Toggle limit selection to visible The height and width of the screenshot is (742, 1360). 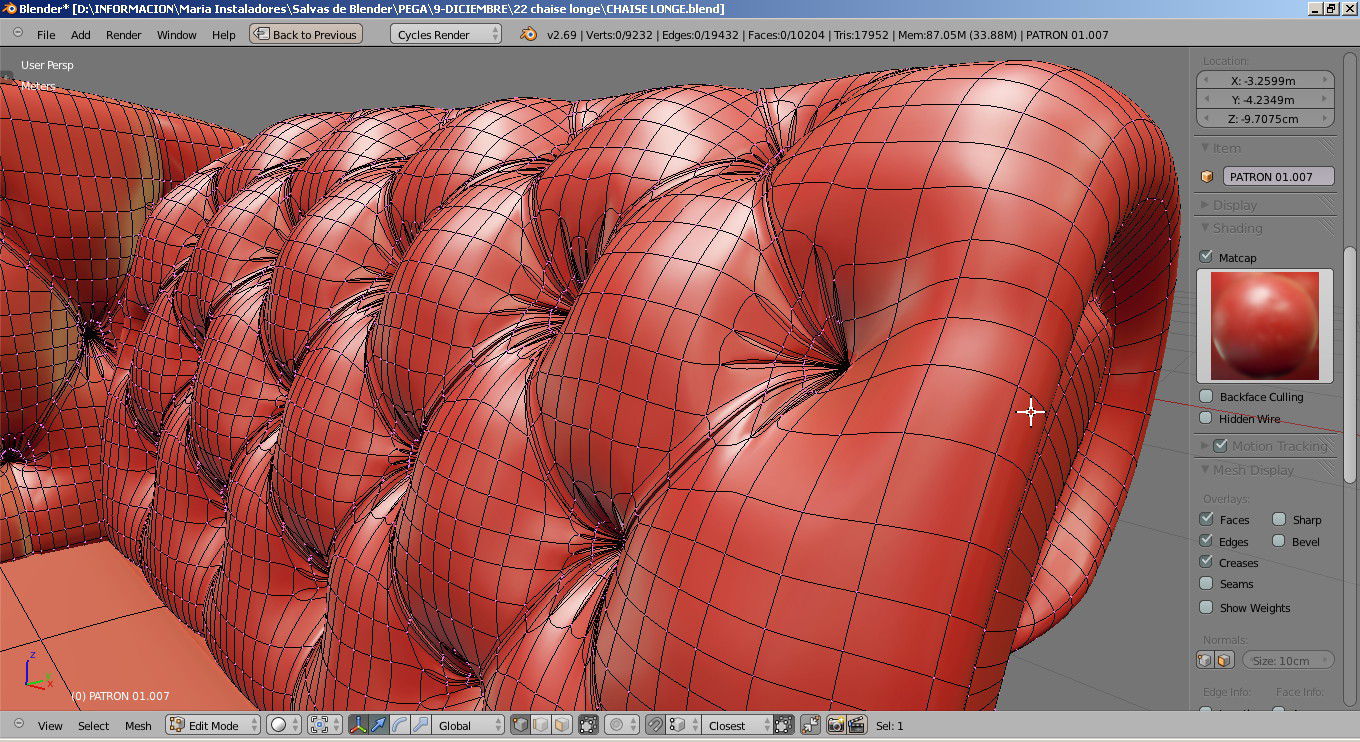point(588,725)
